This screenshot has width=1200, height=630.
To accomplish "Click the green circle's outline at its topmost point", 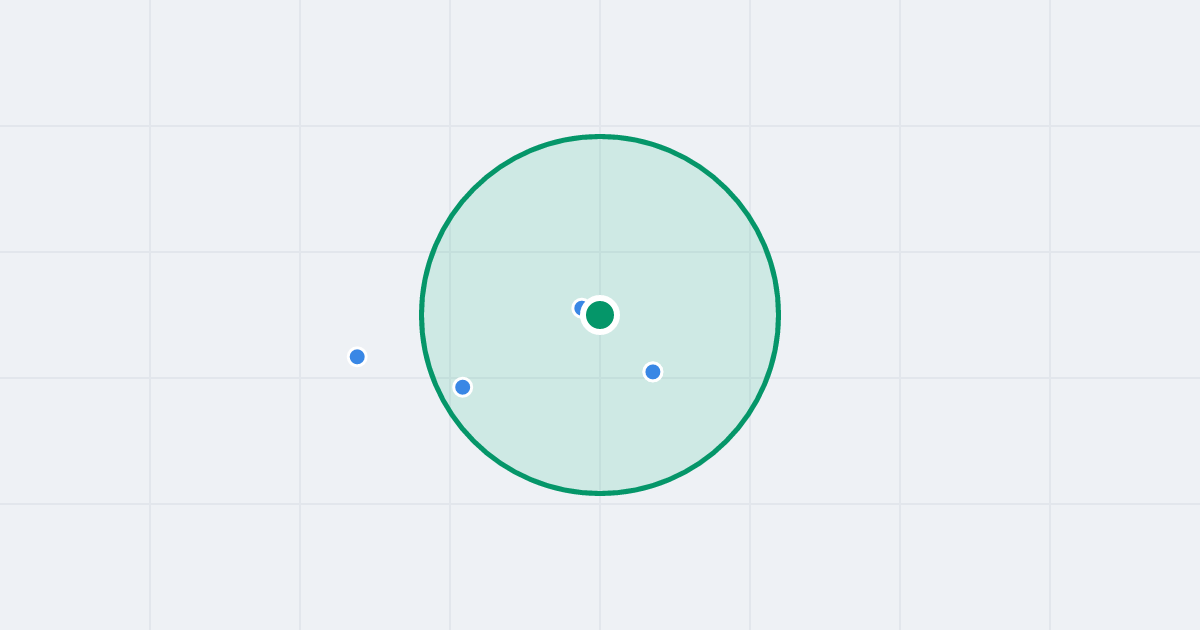I will (x=600, y=136).
